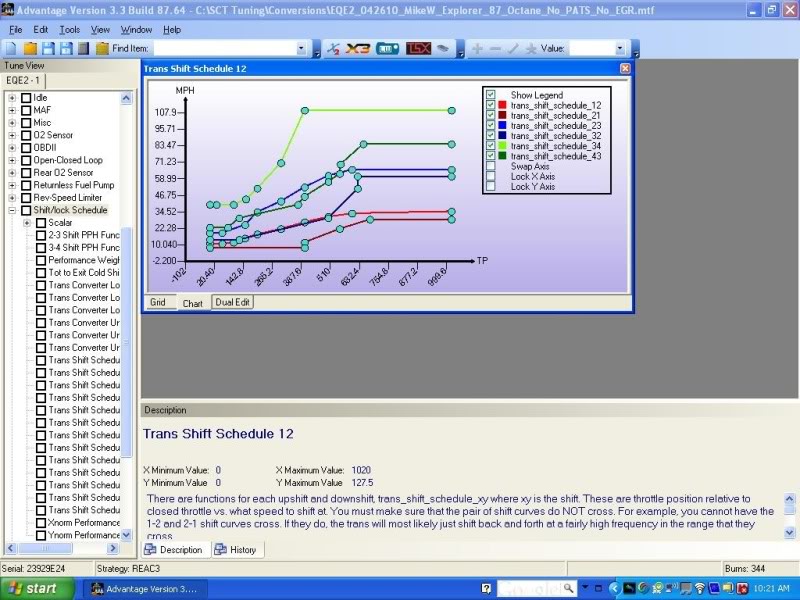Image resolution: width=800 pixels, height=600 pixels.
Task: Click the Google search magnifier in taskbar
Action: (568, 588)
